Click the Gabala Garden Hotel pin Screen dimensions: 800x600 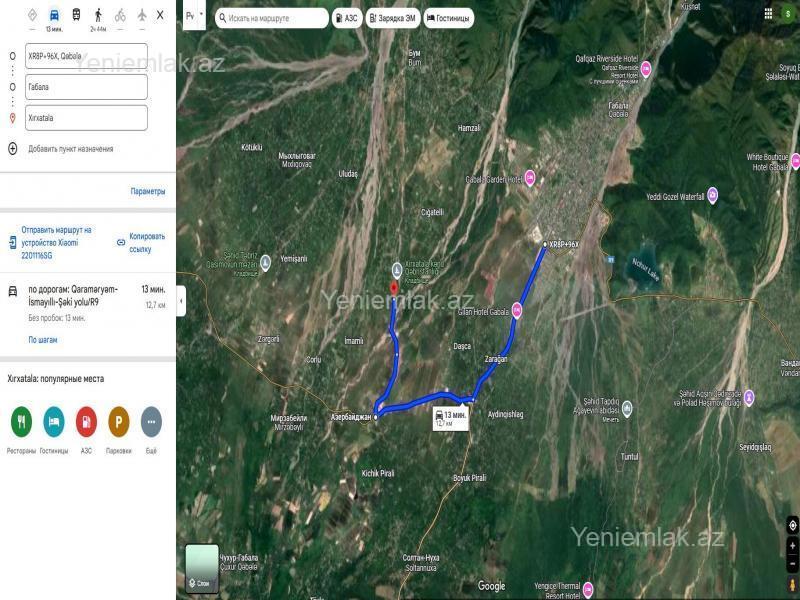coord(530,178)
